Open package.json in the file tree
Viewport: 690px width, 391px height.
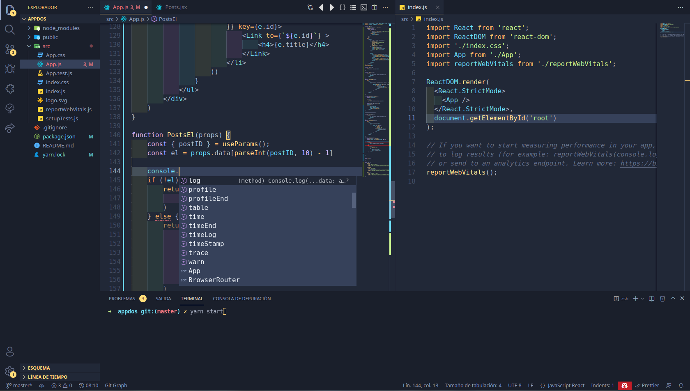pos(59,137)
